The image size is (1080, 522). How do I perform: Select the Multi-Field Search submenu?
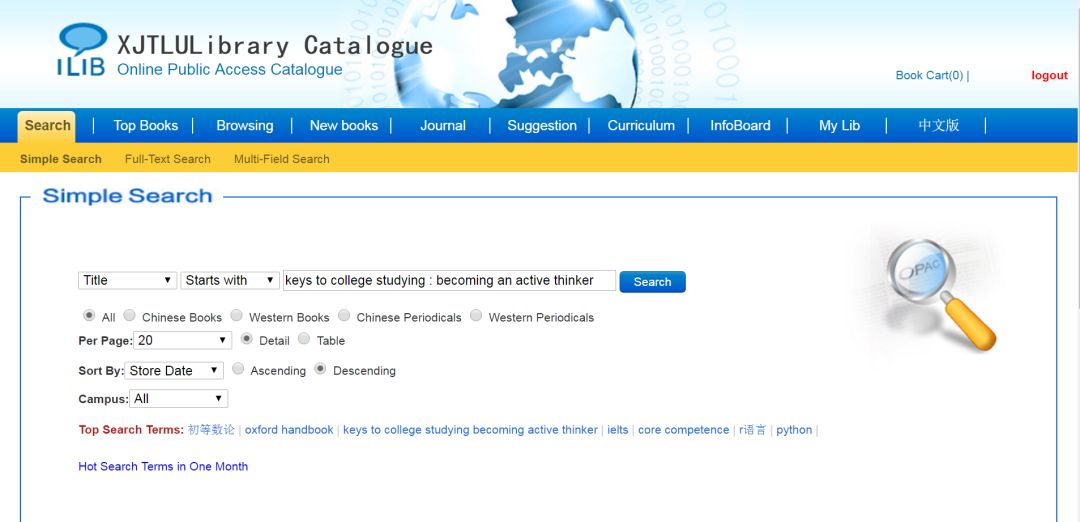coord(282,159)
